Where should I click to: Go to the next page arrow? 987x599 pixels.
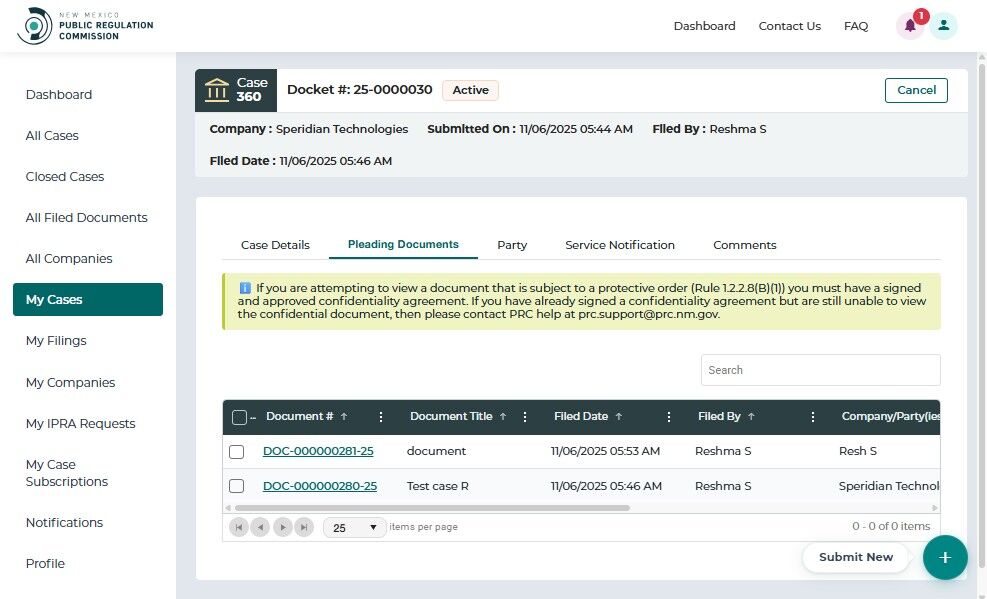tap(283, 527)
